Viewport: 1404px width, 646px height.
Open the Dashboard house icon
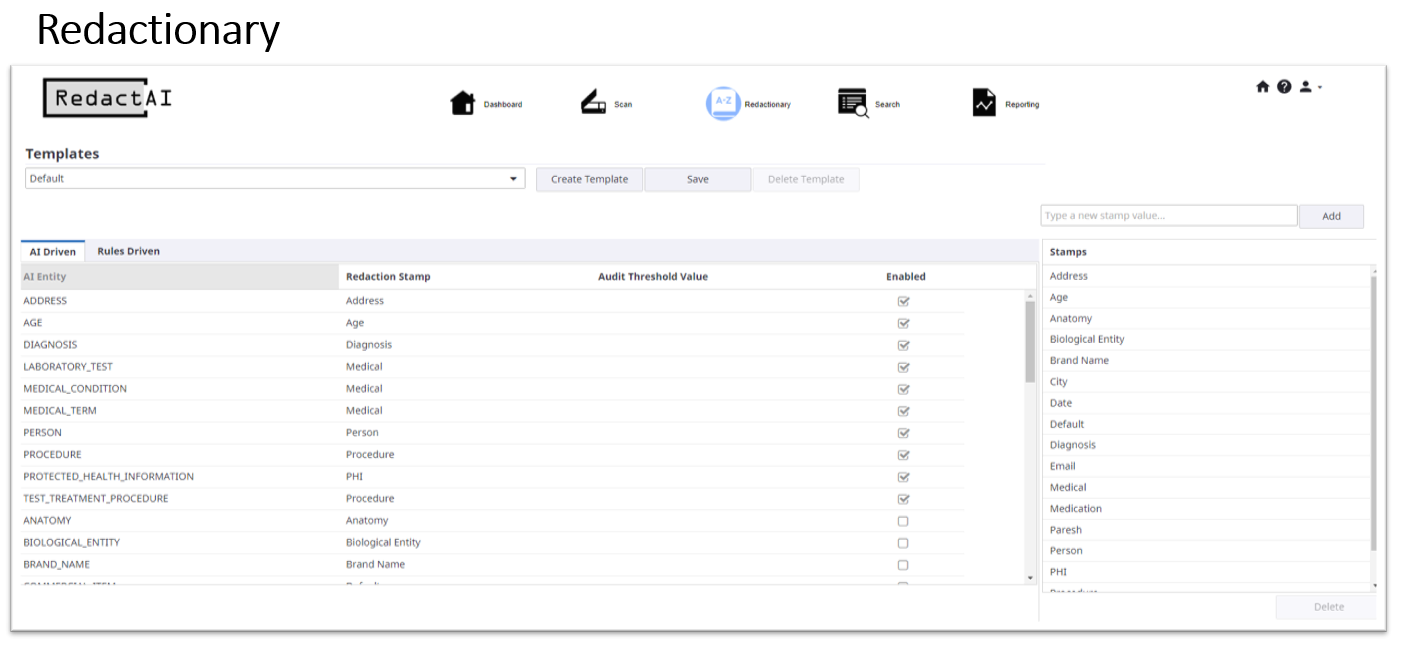tap(462, 103)
